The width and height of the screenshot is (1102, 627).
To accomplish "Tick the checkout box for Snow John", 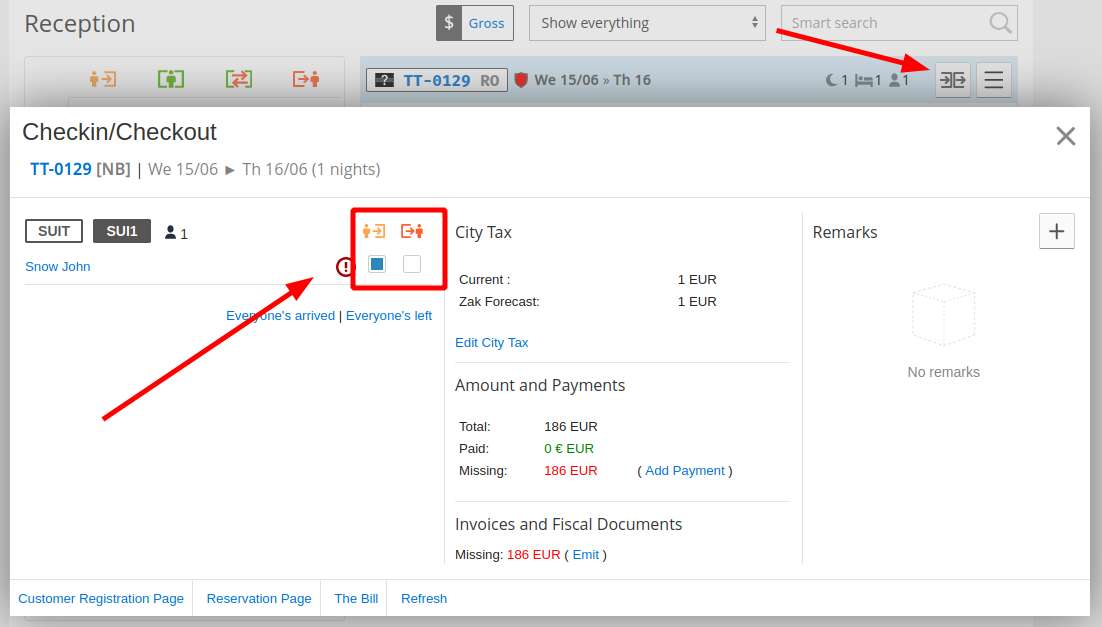I will pos(412,264).
